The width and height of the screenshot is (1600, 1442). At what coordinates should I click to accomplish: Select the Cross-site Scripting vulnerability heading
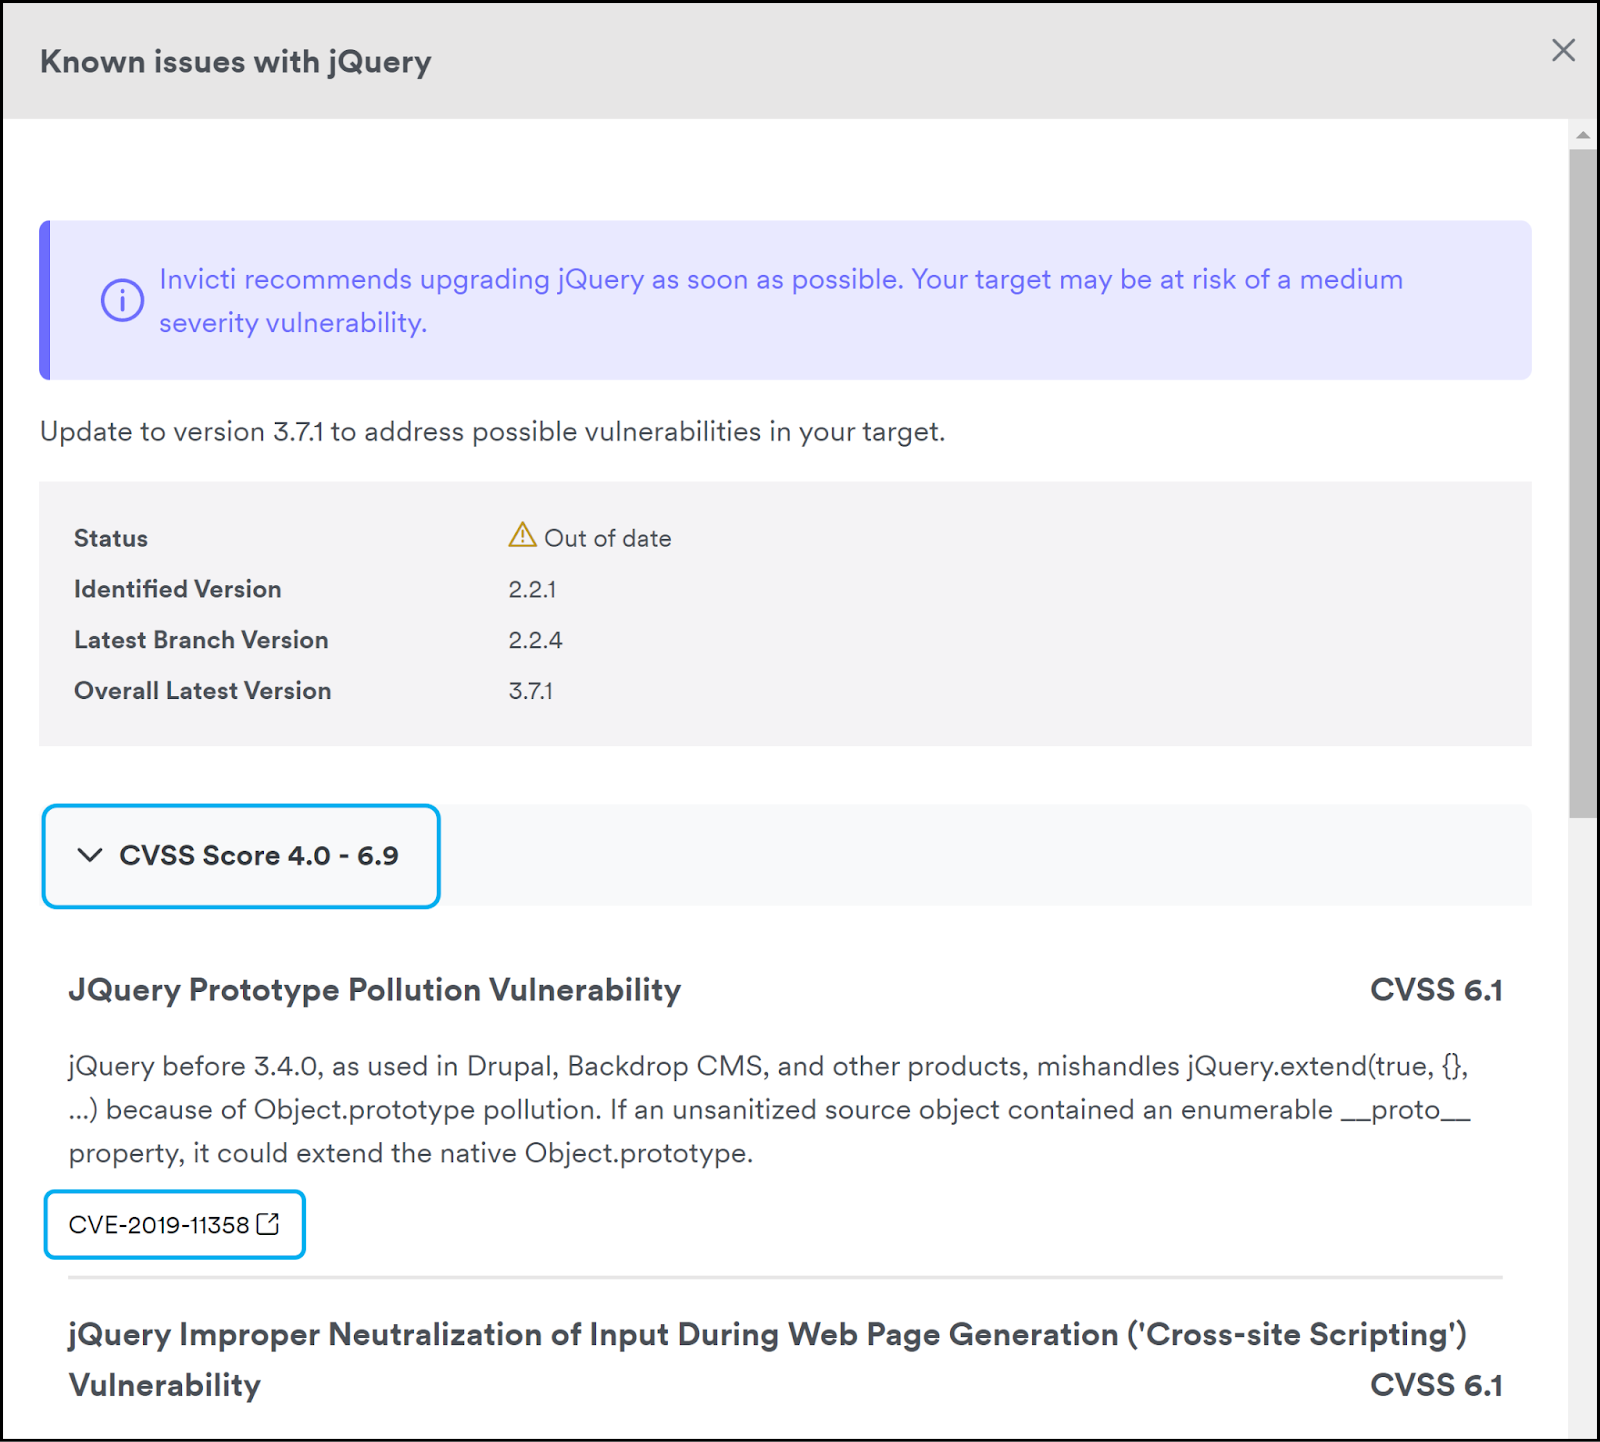767,1334
